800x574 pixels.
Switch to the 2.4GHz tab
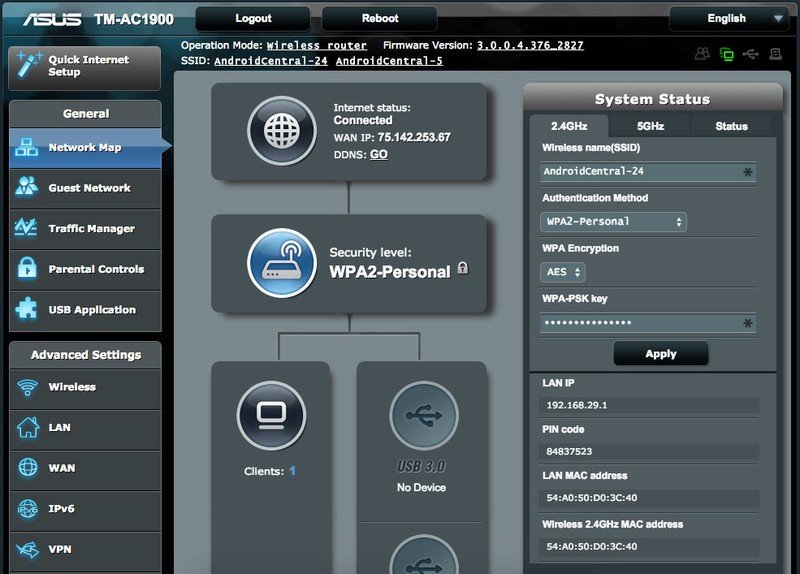(x=569, y=126)
